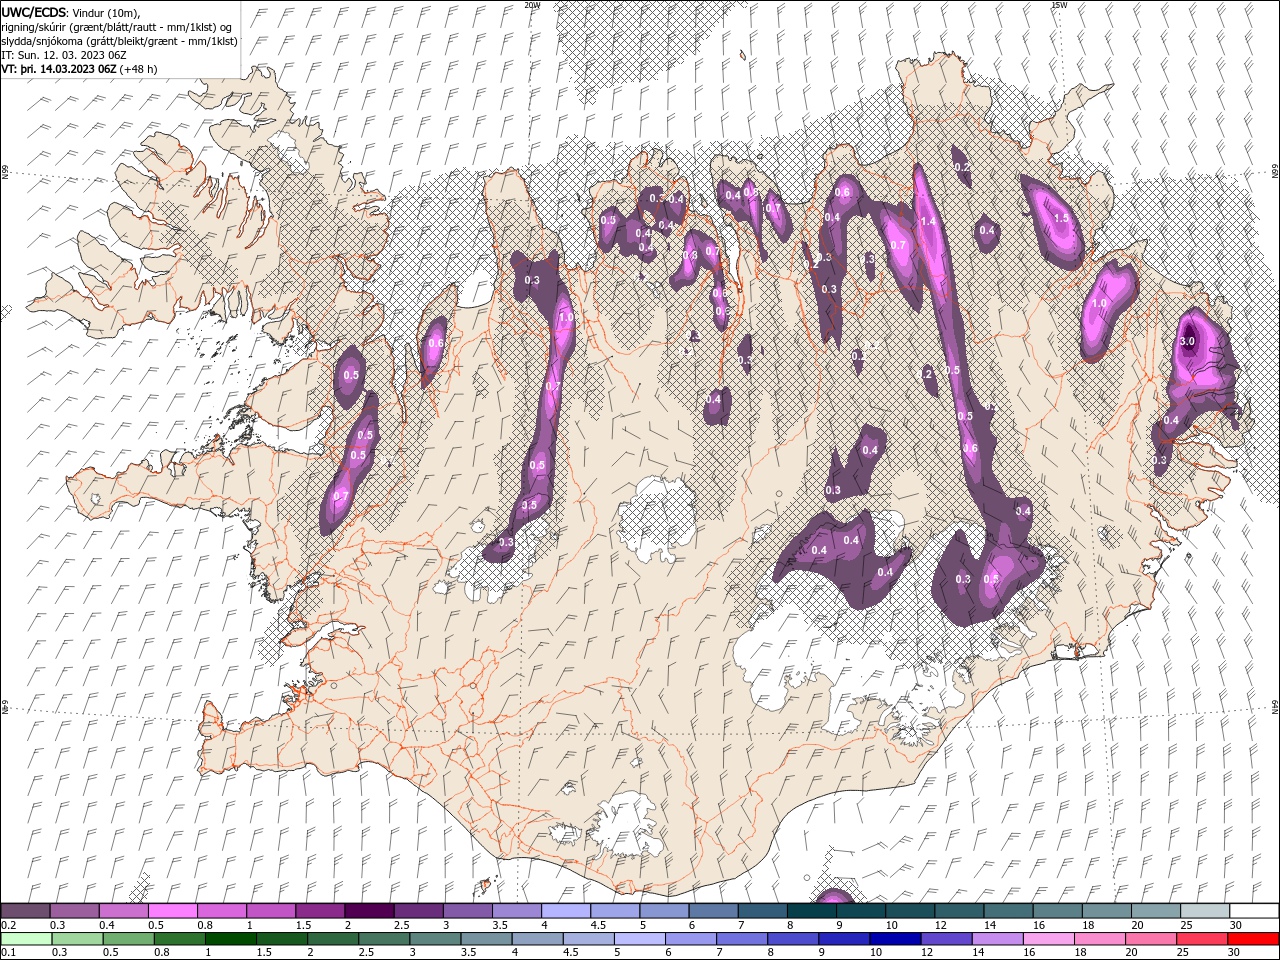1280x960 pixels.
Task: Select the light gray upper swatch between 25 and 30
Action: click(x=1204, y=911)
